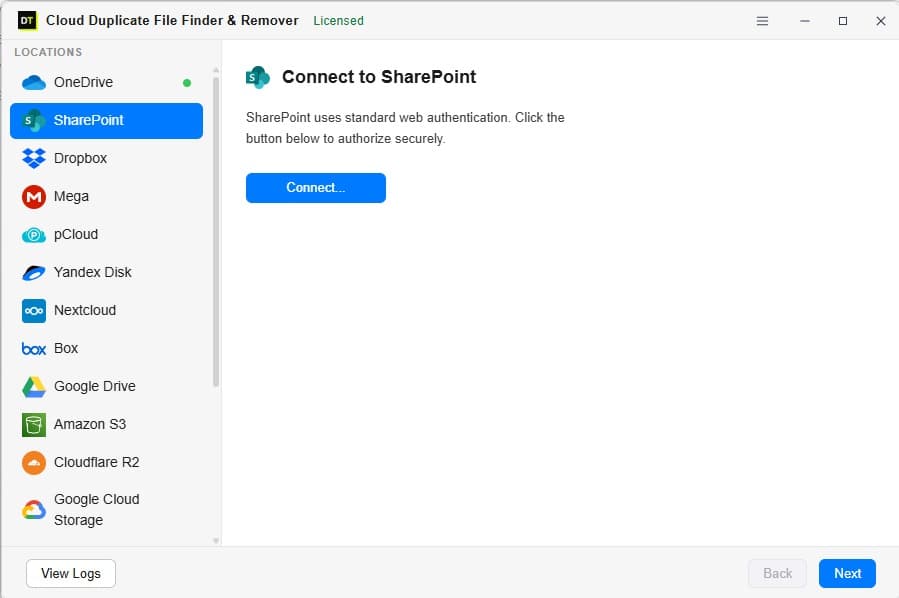Select Box in the sidebar
The image size is (899, 598).
coord(107,349)
